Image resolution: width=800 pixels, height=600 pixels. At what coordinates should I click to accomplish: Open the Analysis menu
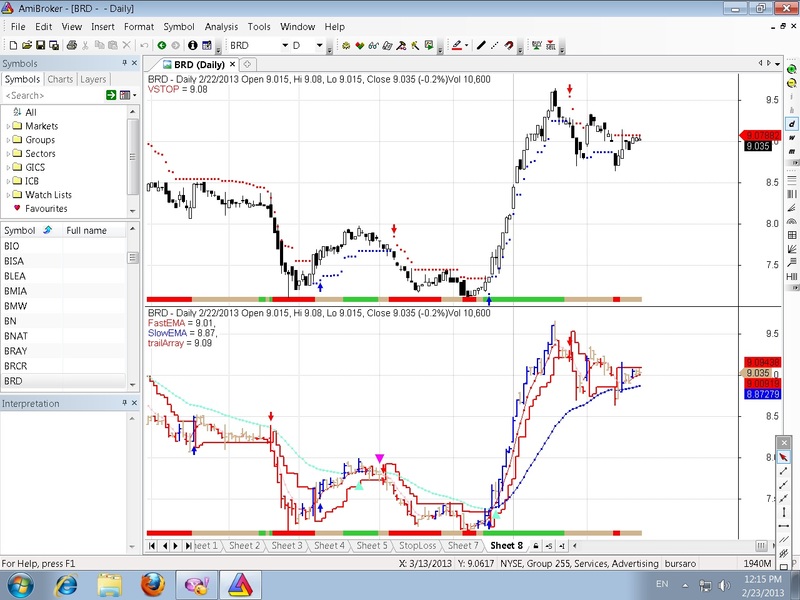(x=221, y=27)
